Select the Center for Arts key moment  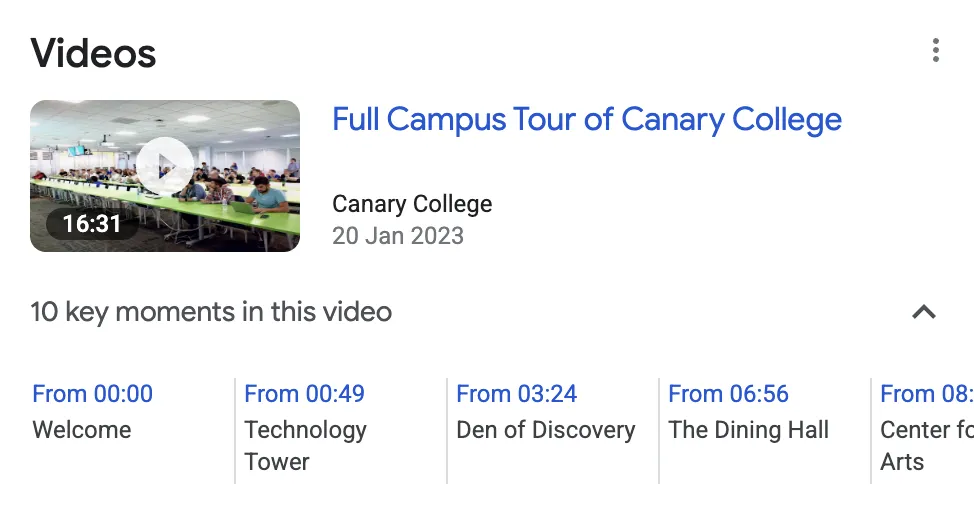point(926,445)
